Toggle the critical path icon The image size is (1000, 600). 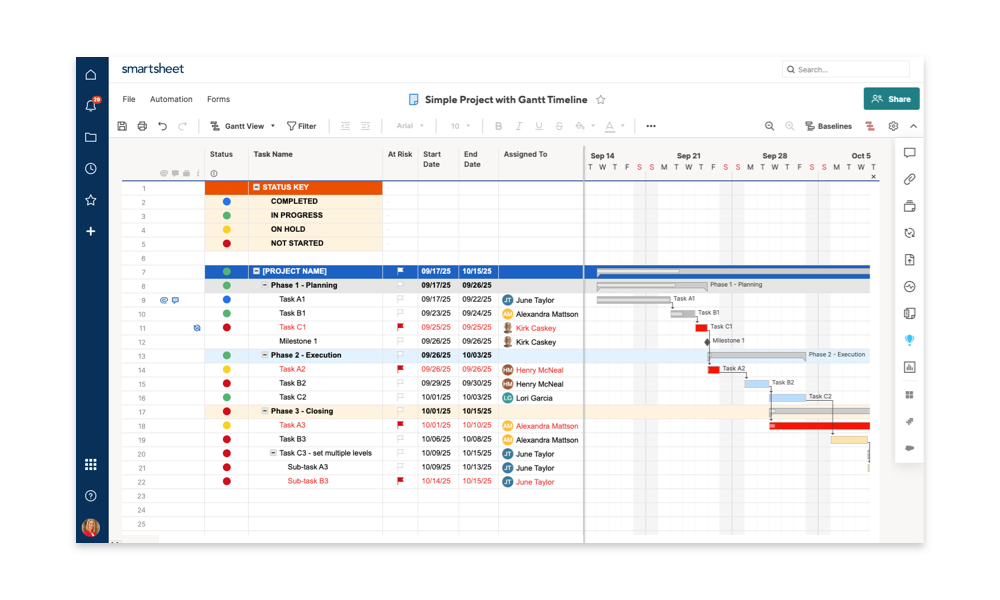tap(870, 126)
